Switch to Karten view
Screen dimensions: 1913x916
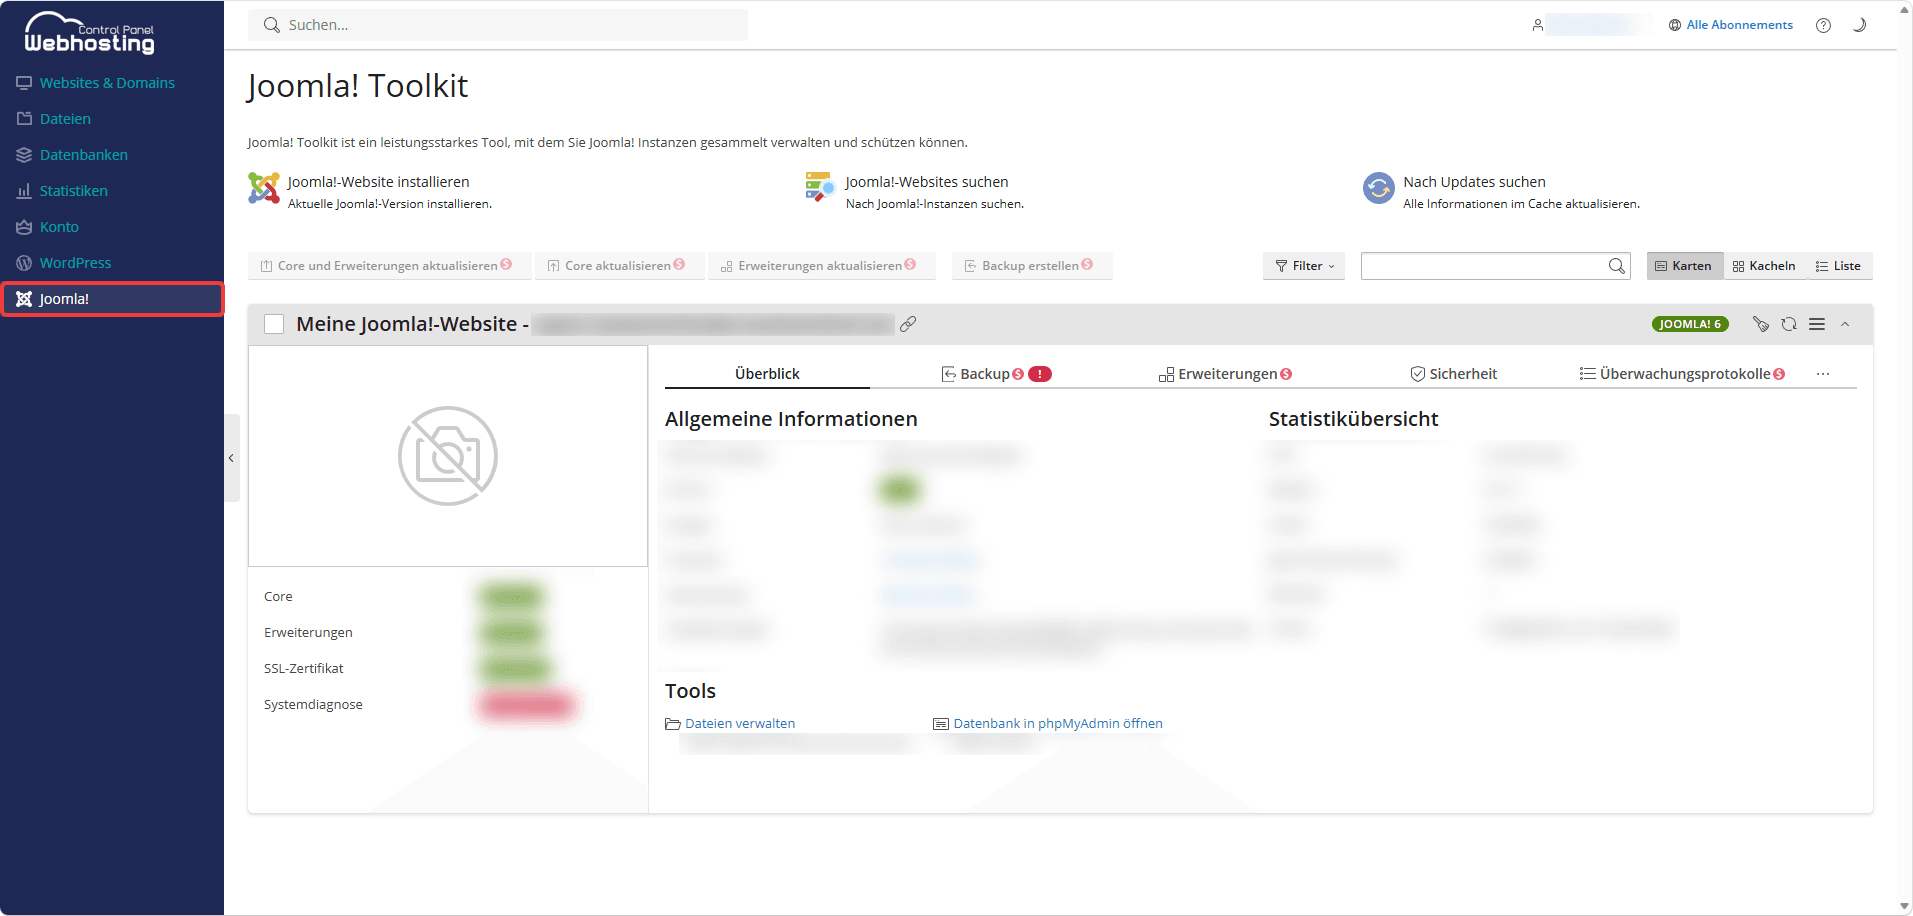1684,266
